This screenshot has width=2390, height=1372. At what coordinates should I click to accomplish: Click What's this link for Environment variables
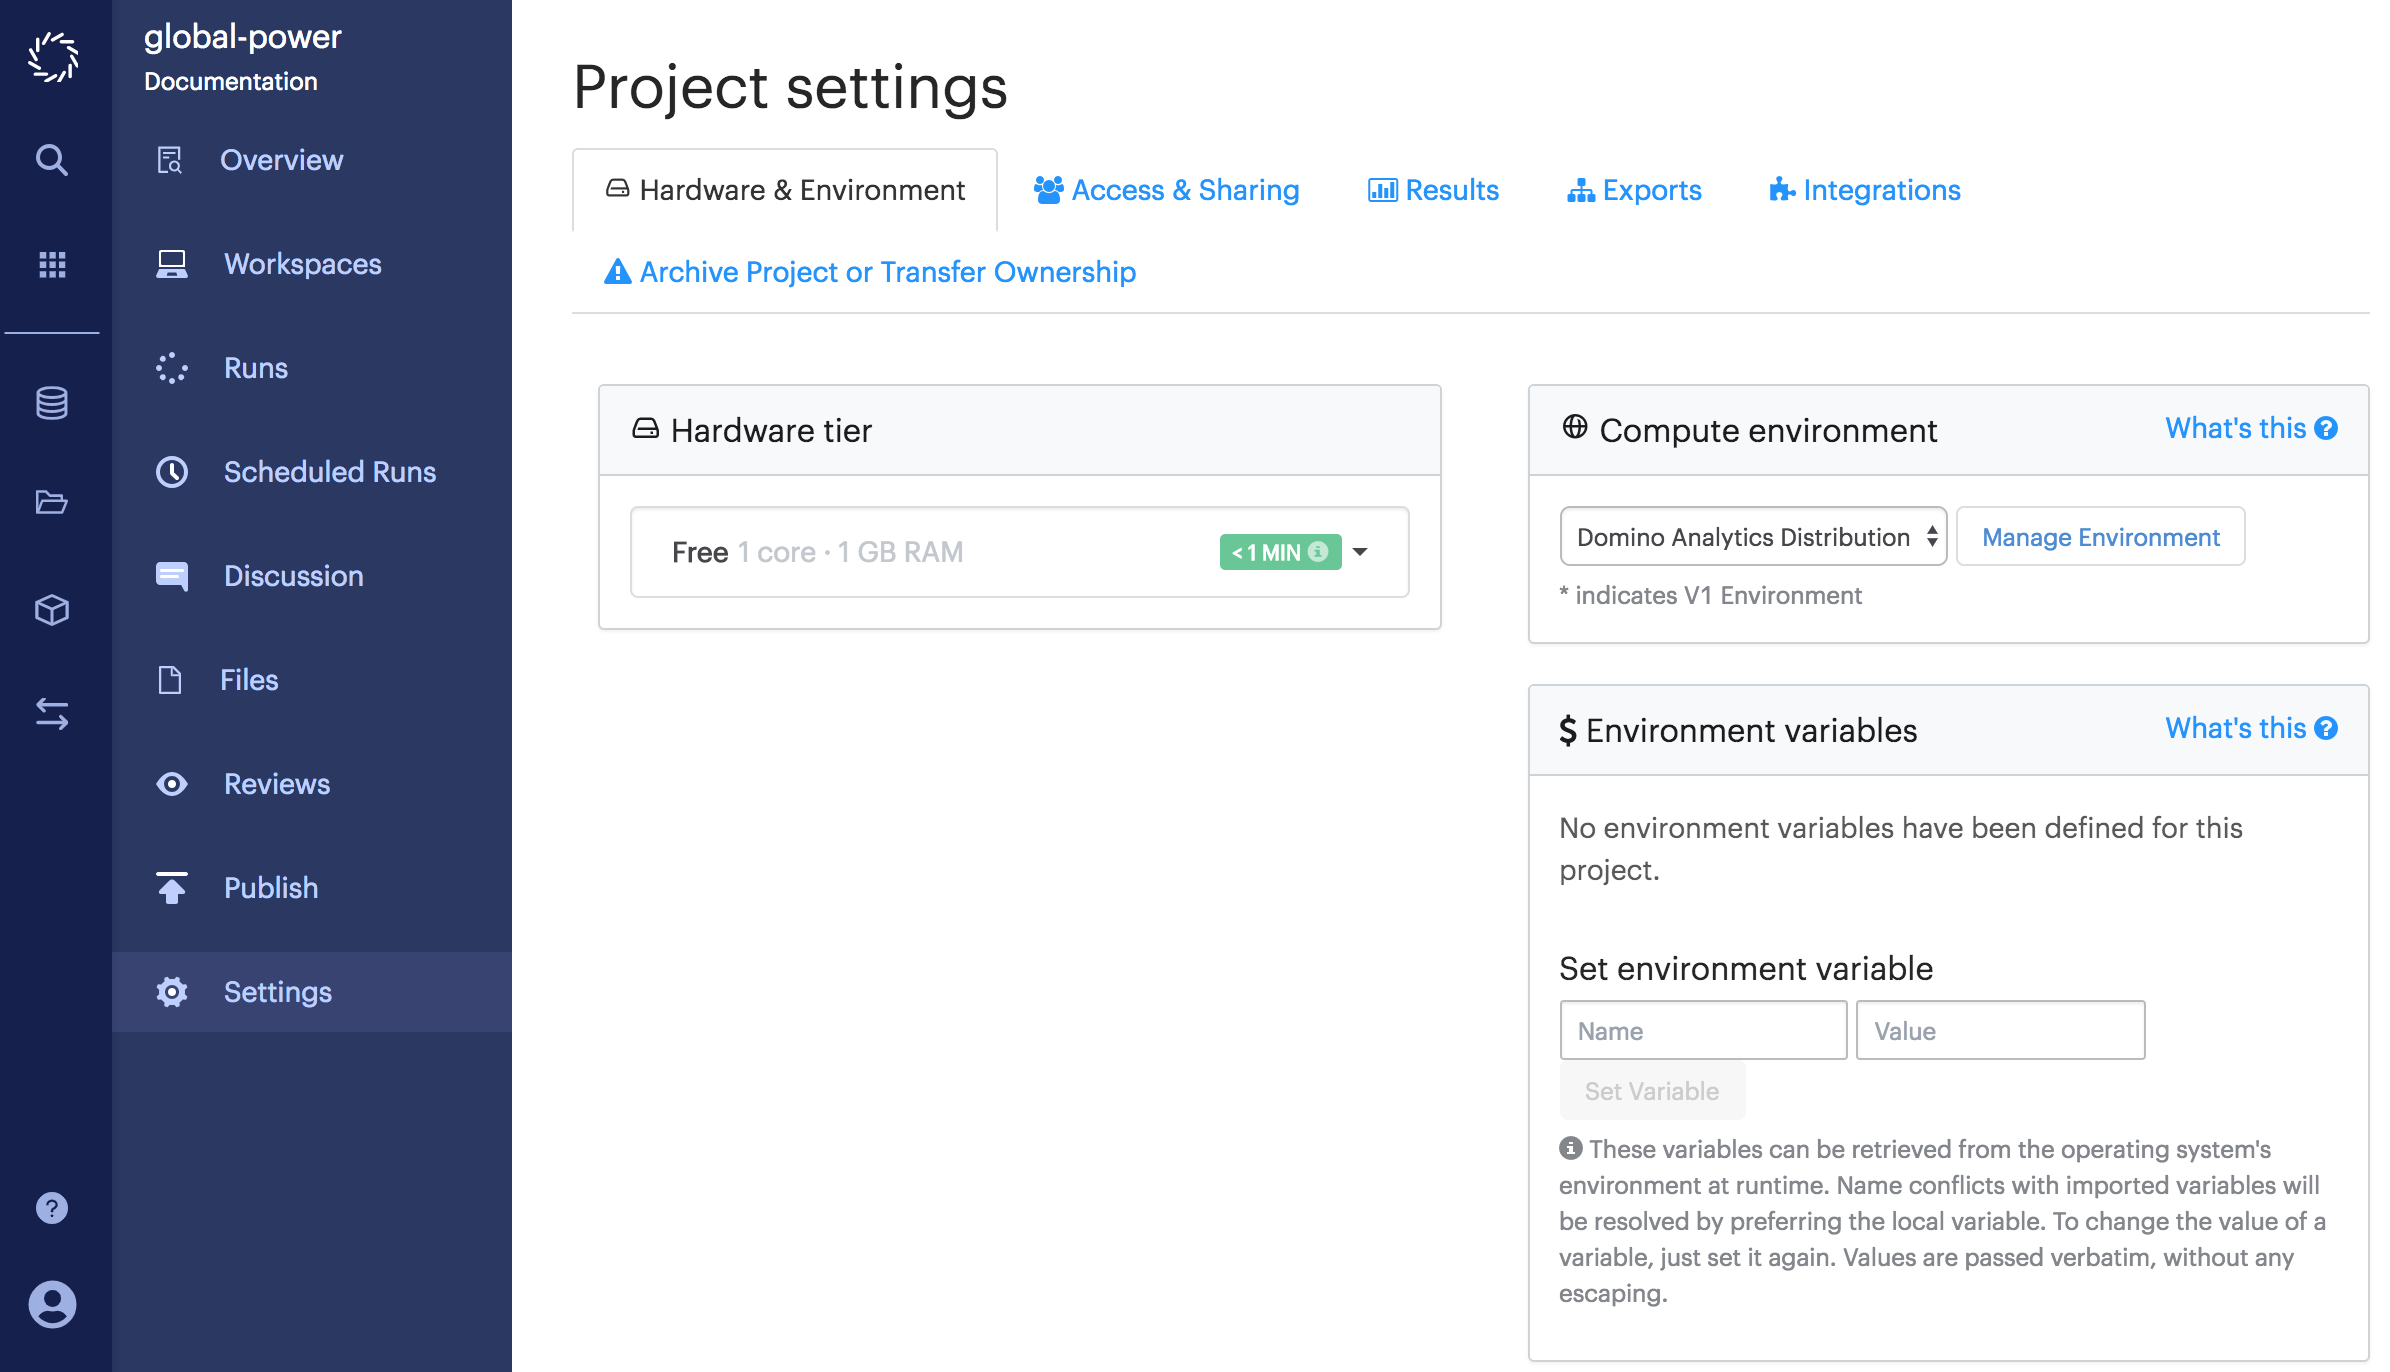click(2236, 728)
